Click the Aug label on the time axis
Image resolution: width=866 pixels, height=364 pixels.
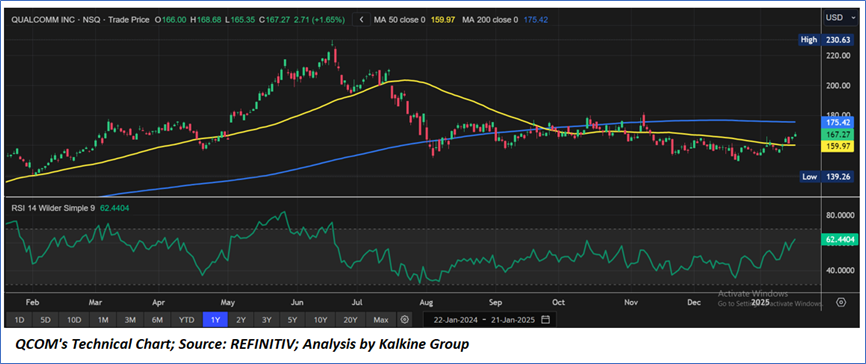[425, 303]
